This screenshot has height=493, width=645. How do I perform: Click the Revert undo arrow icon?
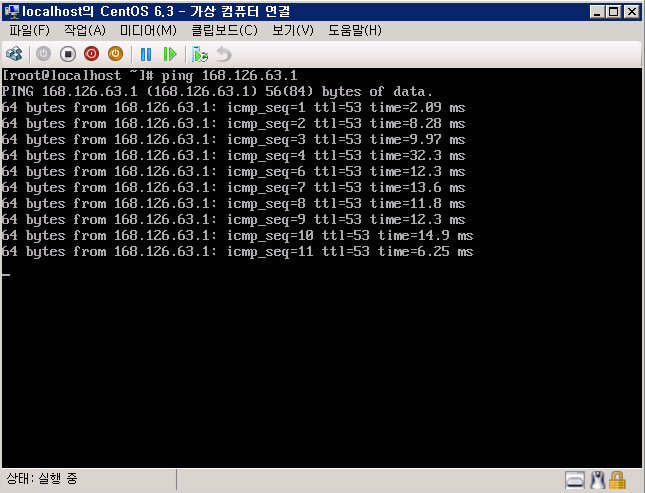click(224, 54)
